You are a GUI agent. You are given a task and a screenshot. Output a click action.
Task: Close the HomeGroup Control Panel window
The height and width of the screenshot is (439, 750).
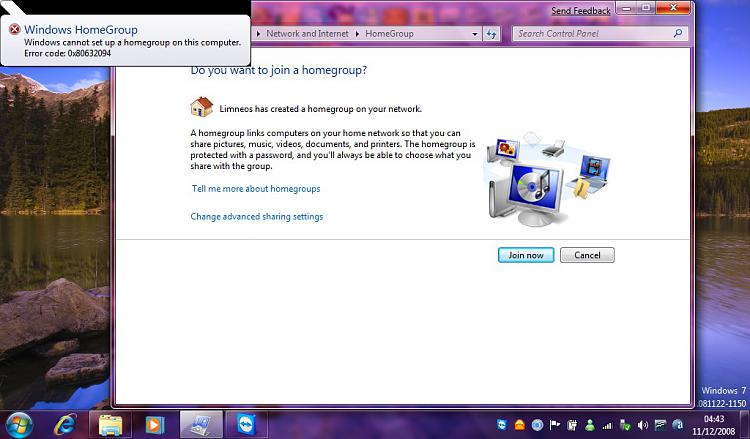point(673,8)
